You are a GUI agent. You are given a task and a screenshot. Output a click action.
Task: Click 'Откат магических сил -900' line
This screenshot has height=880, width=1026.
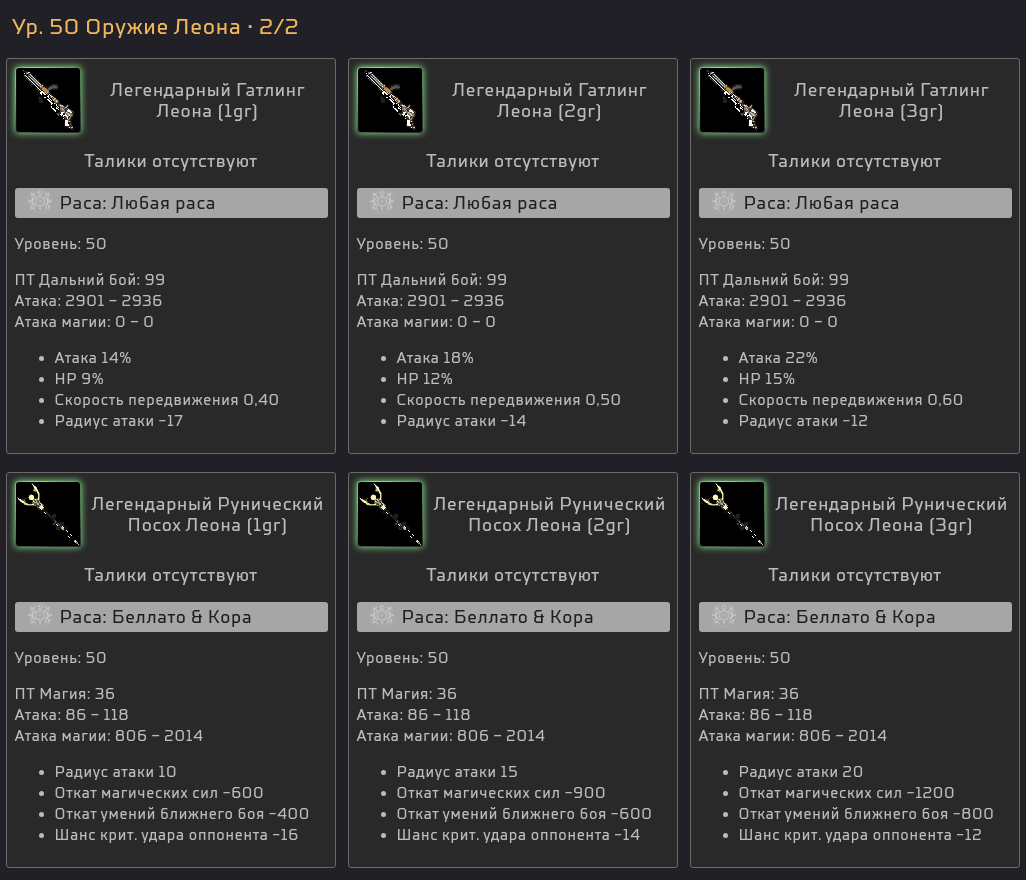(x=501, y=793)
